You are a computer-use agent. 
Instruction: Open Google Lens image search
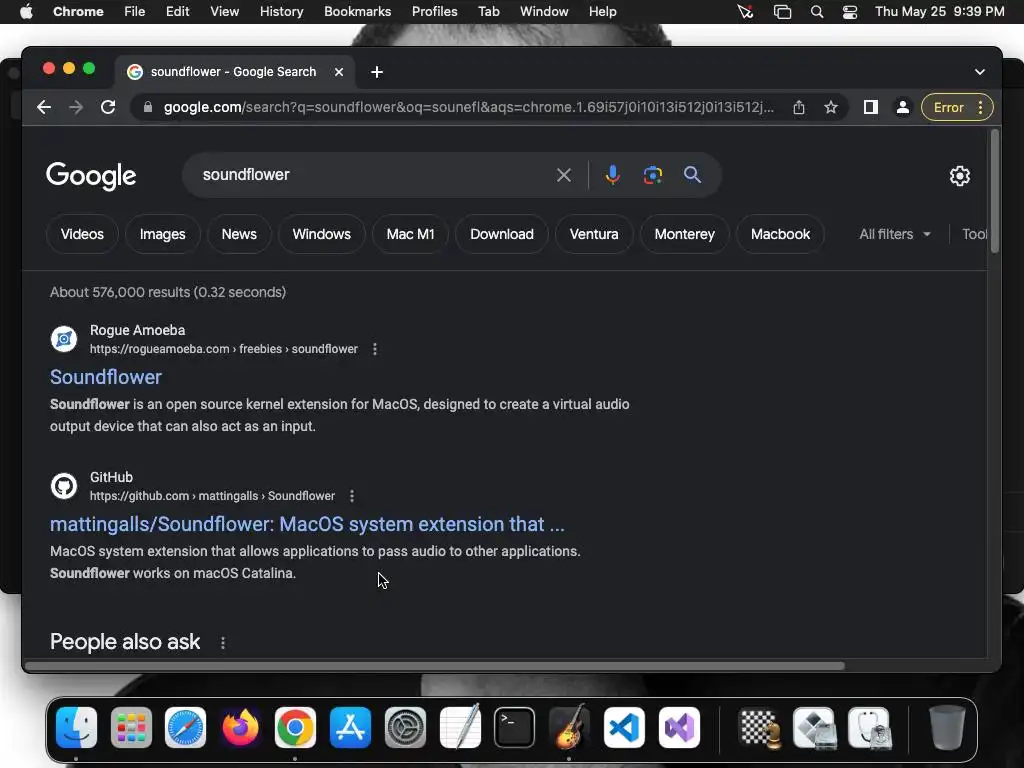[x=652, y=175]
